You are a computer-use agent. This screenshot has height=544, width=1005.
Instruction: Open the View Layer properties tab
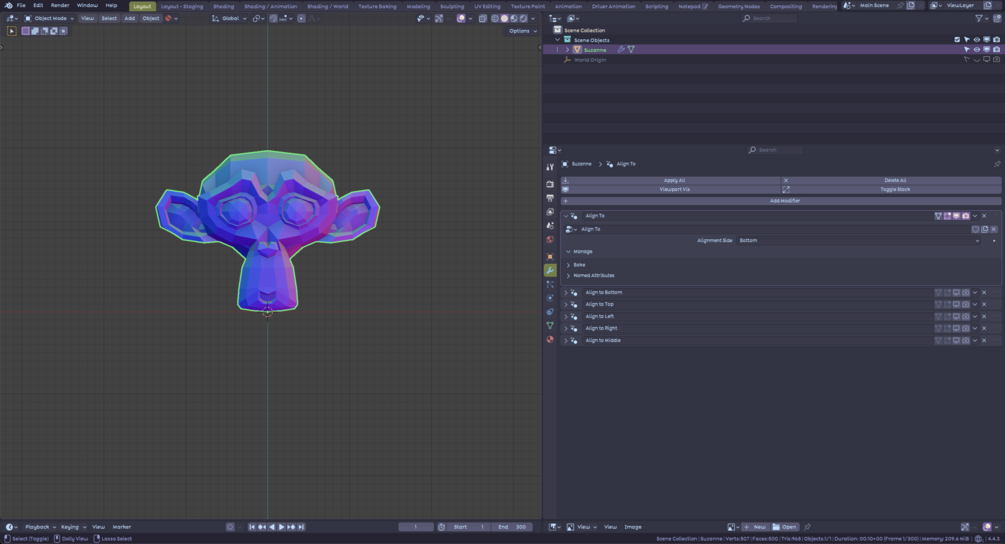click(x=550, y=211)
